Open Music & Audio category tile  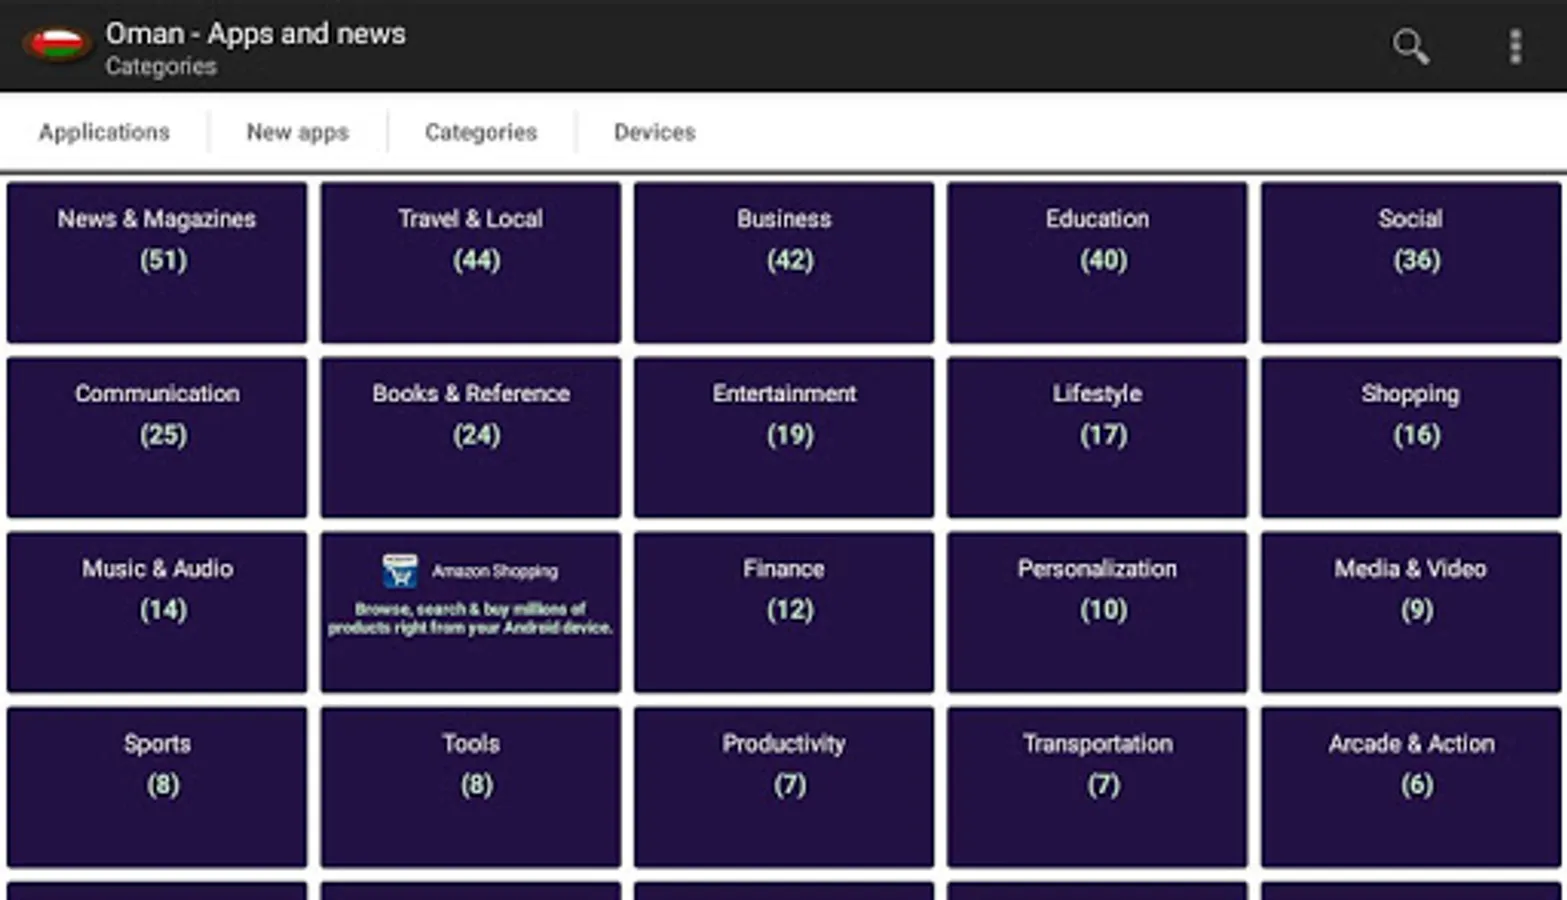pyautogui.click(x=157, y=612)
